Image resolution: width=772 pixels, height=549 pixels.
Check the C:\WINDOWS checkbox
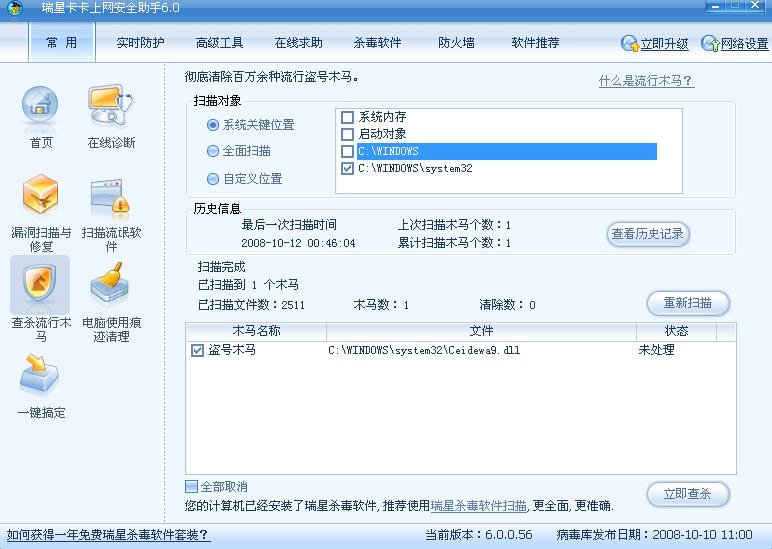click(347, 151)
